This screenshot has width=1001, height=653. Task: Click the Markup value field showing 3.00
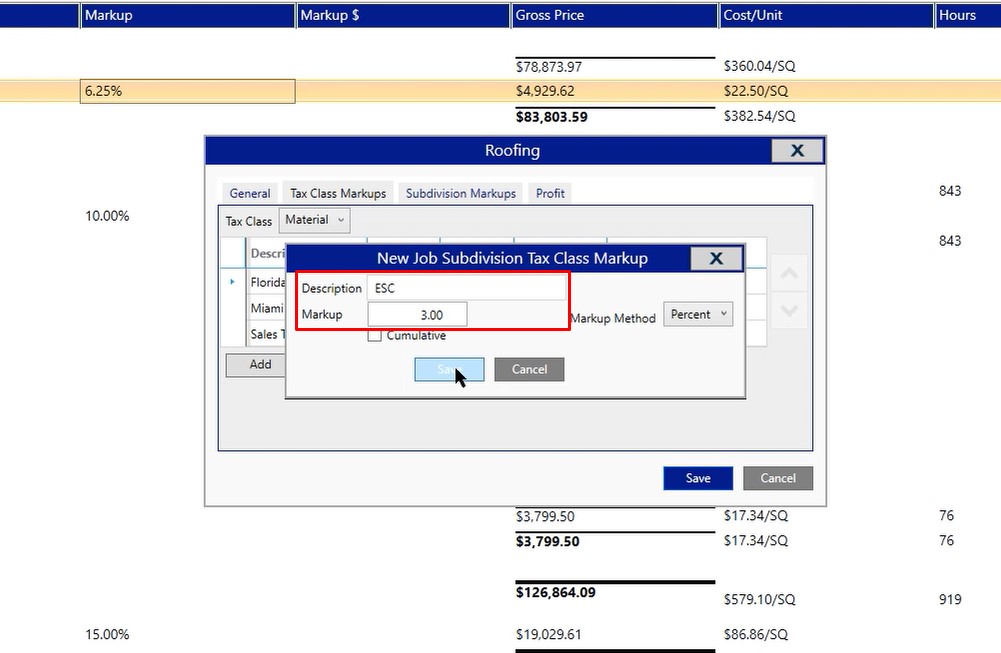coord(417,315)
